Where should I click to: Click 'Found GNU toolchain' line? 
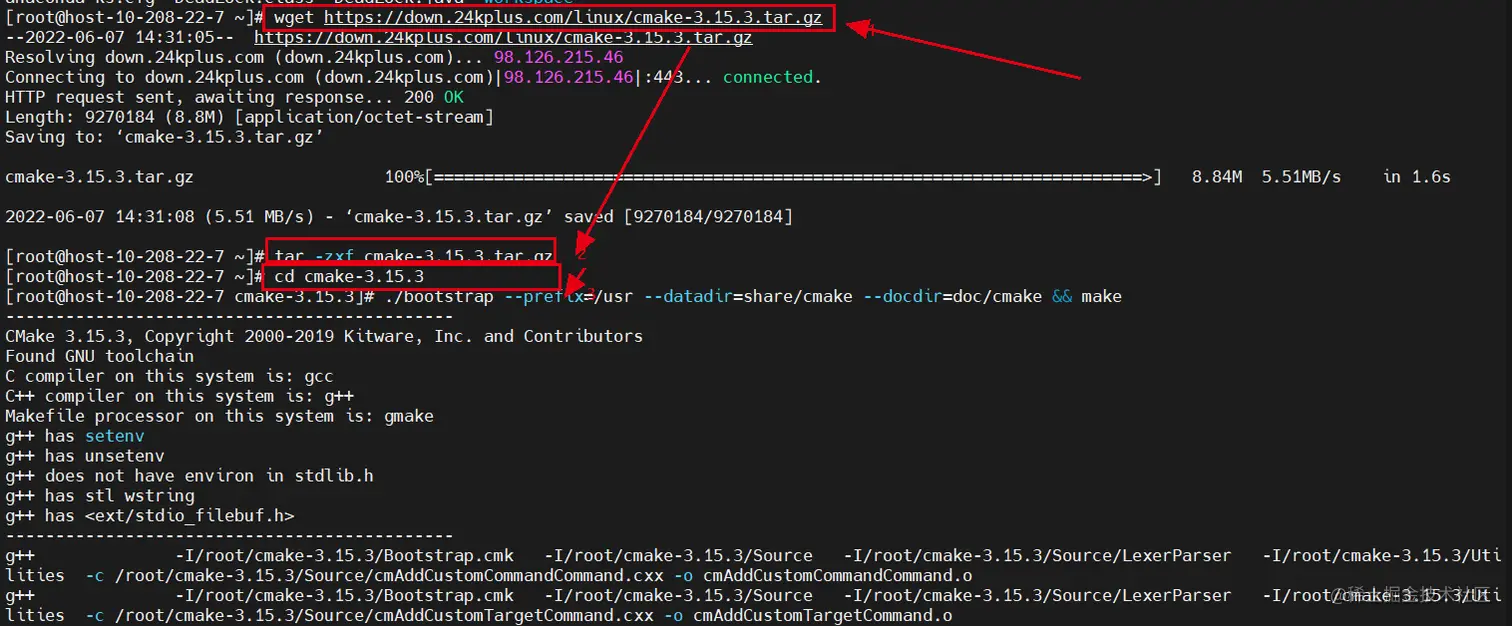pyautogui.click(x=100, y=356)
